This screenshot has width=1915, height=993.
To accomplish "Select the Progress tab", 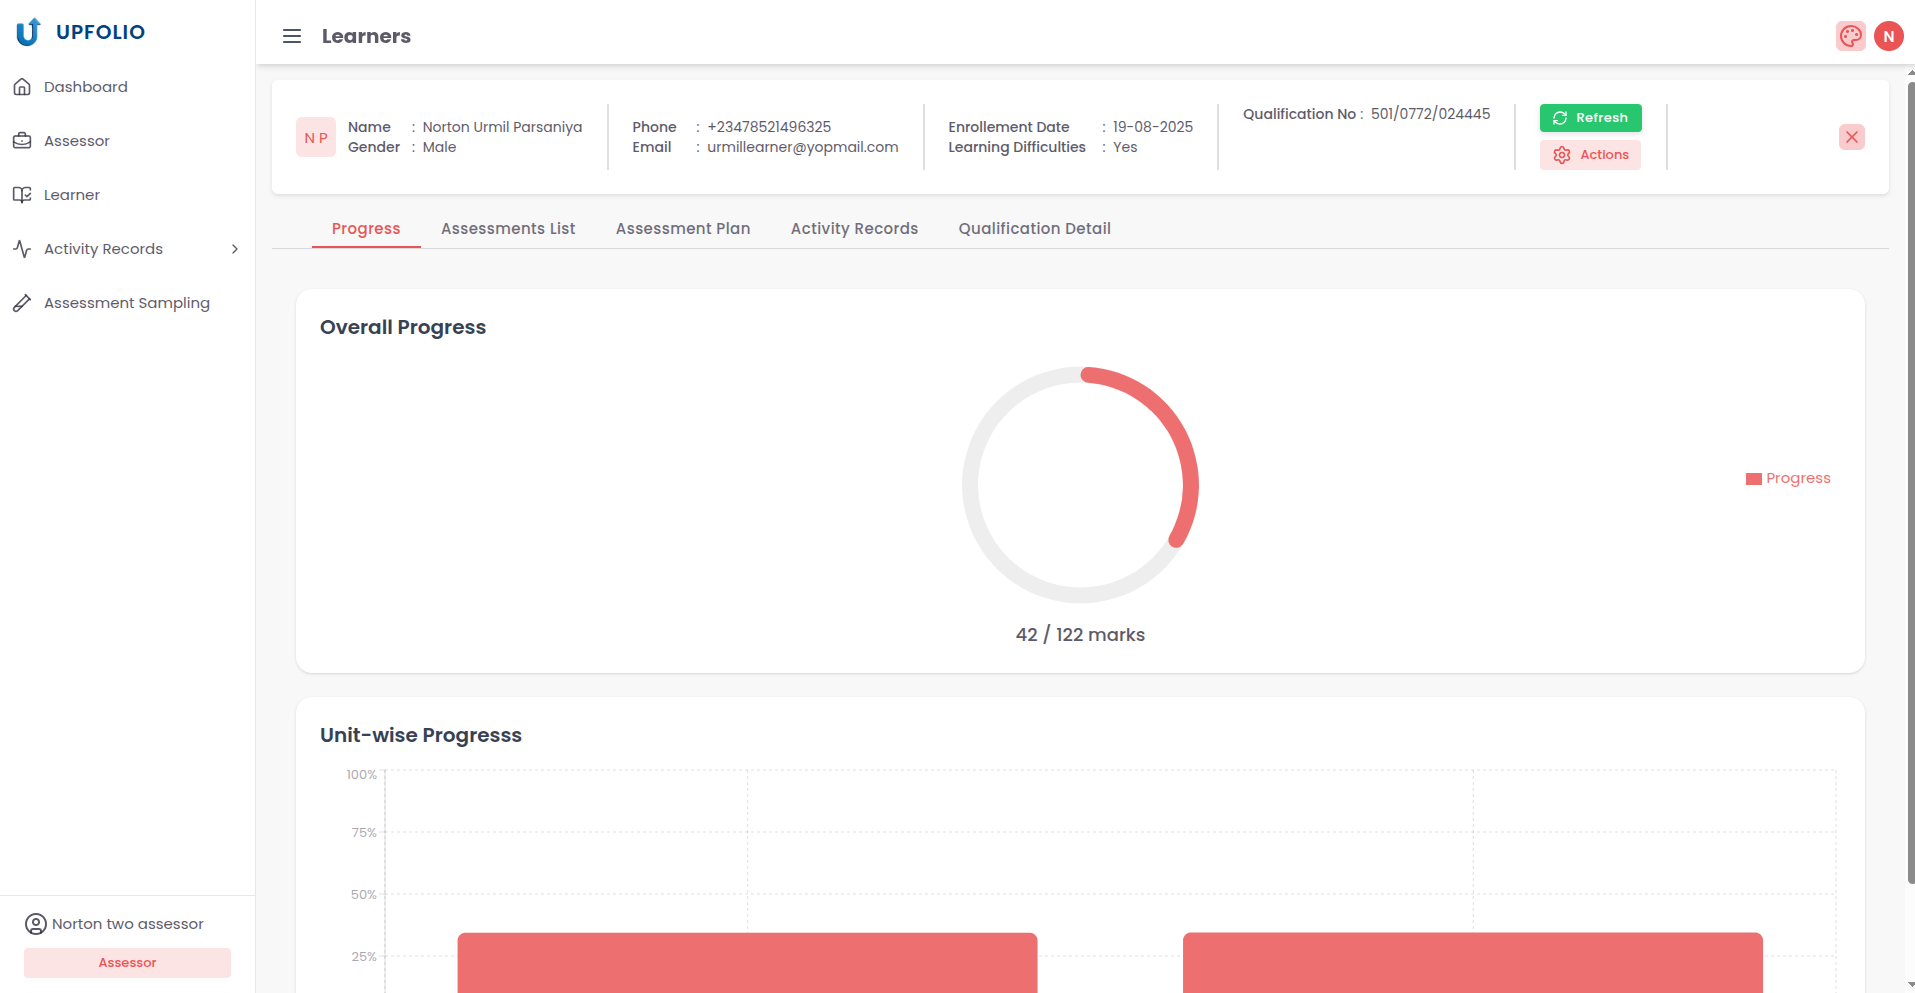I will coord(365,228).
